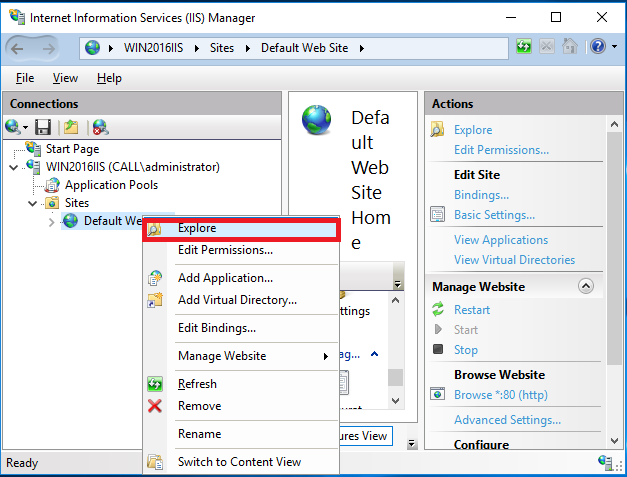Click the Delete Connection icon
This screenshot has width=627, height=477.
(x=100, y=127)
